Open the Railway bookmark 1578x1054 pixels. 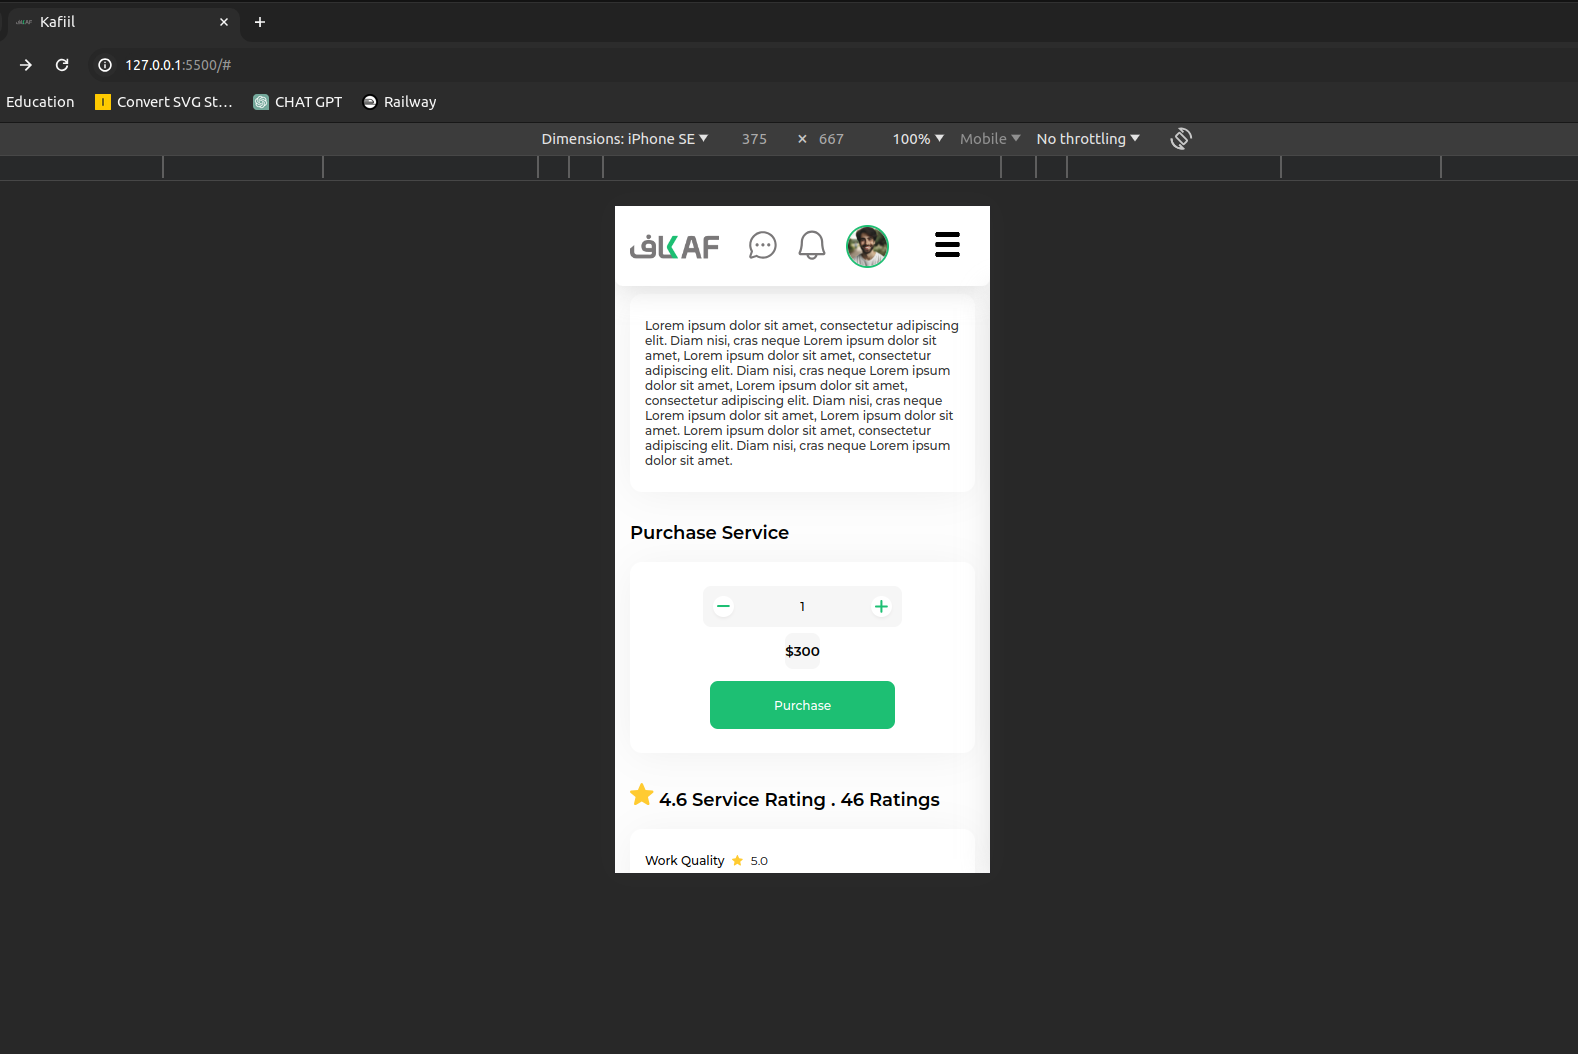[x=400, y=102]
